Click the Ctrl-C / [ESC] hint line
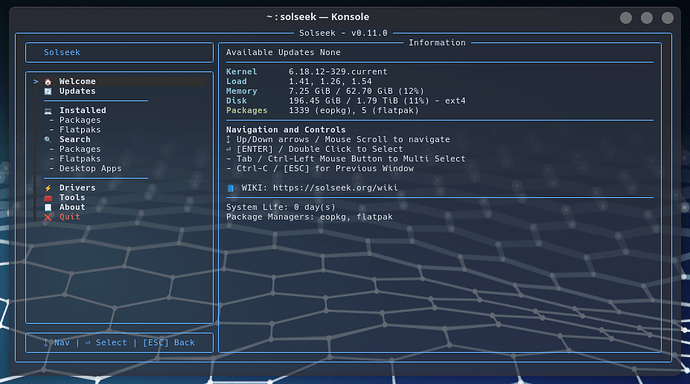The width and height of the screenshot is (690, 384). tap(320, 168)
